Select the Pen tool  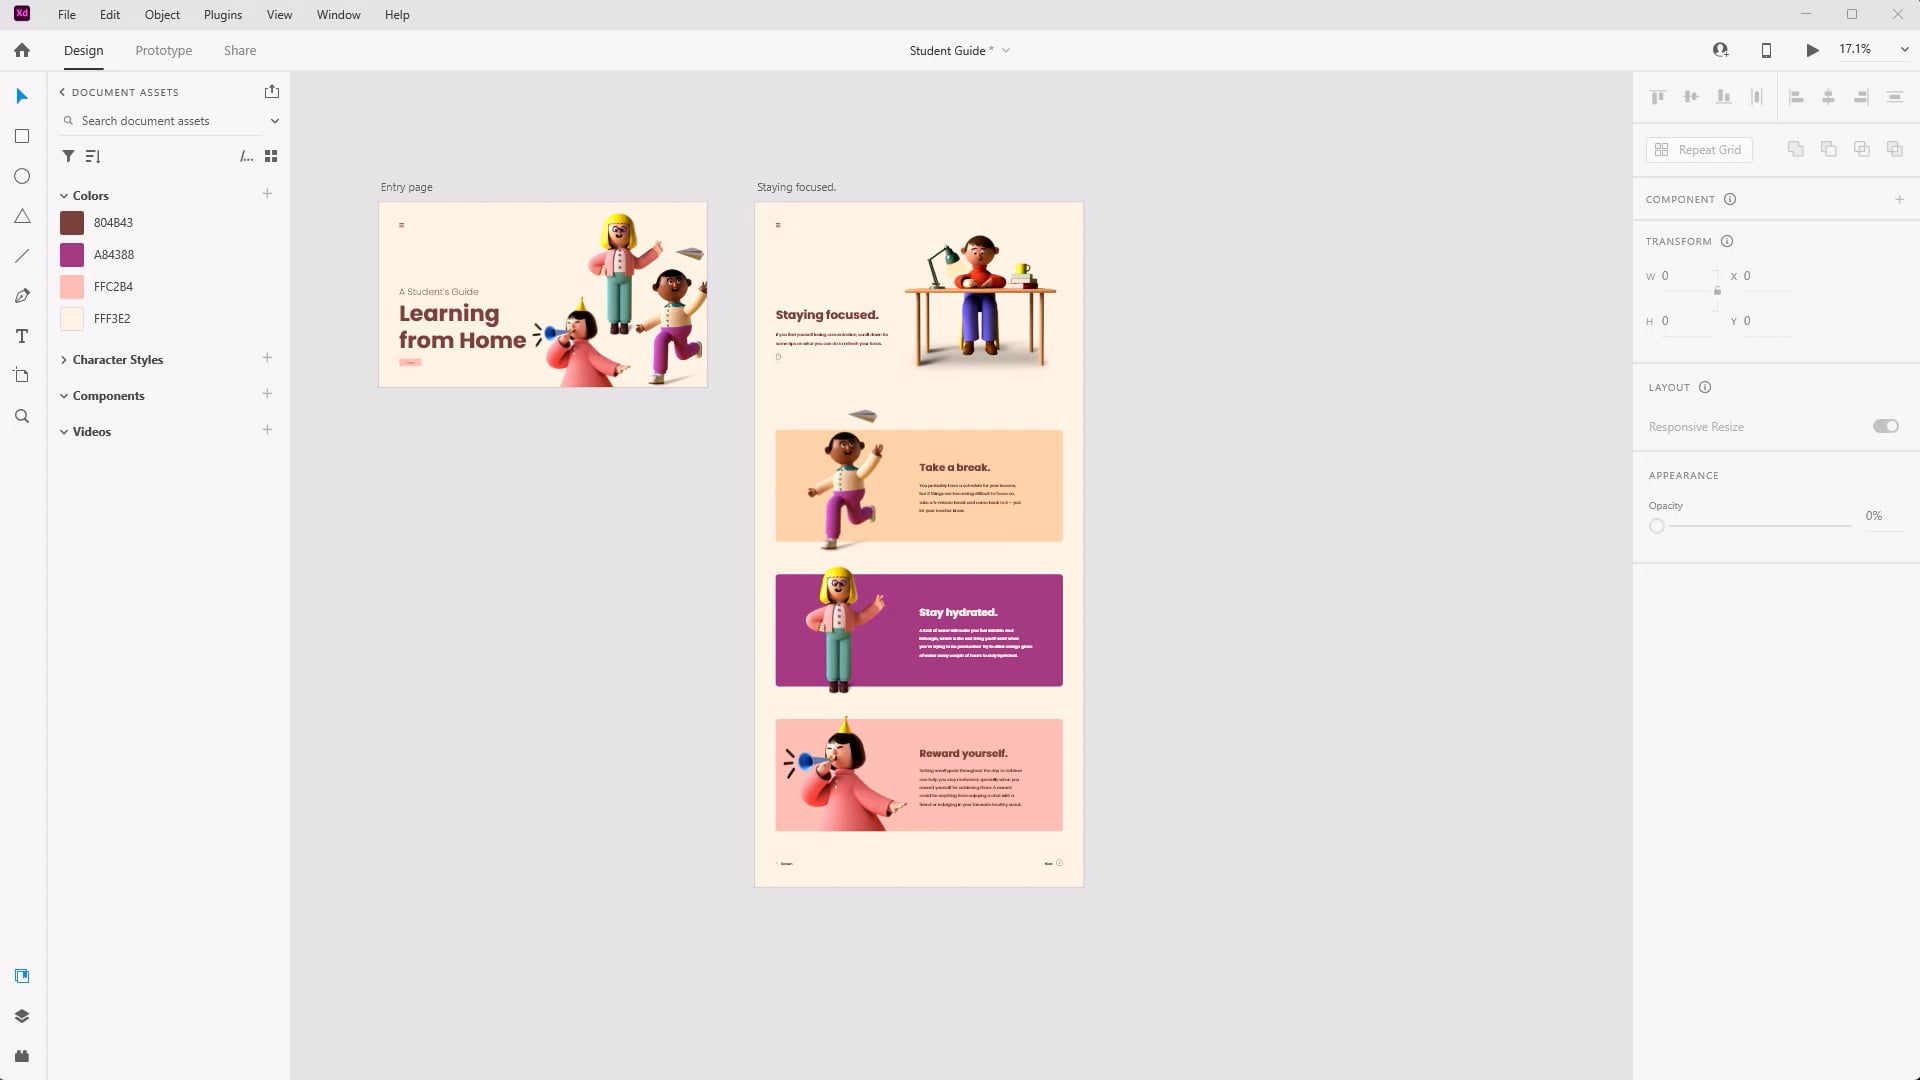pyautogui.click(x=22, y=296)
